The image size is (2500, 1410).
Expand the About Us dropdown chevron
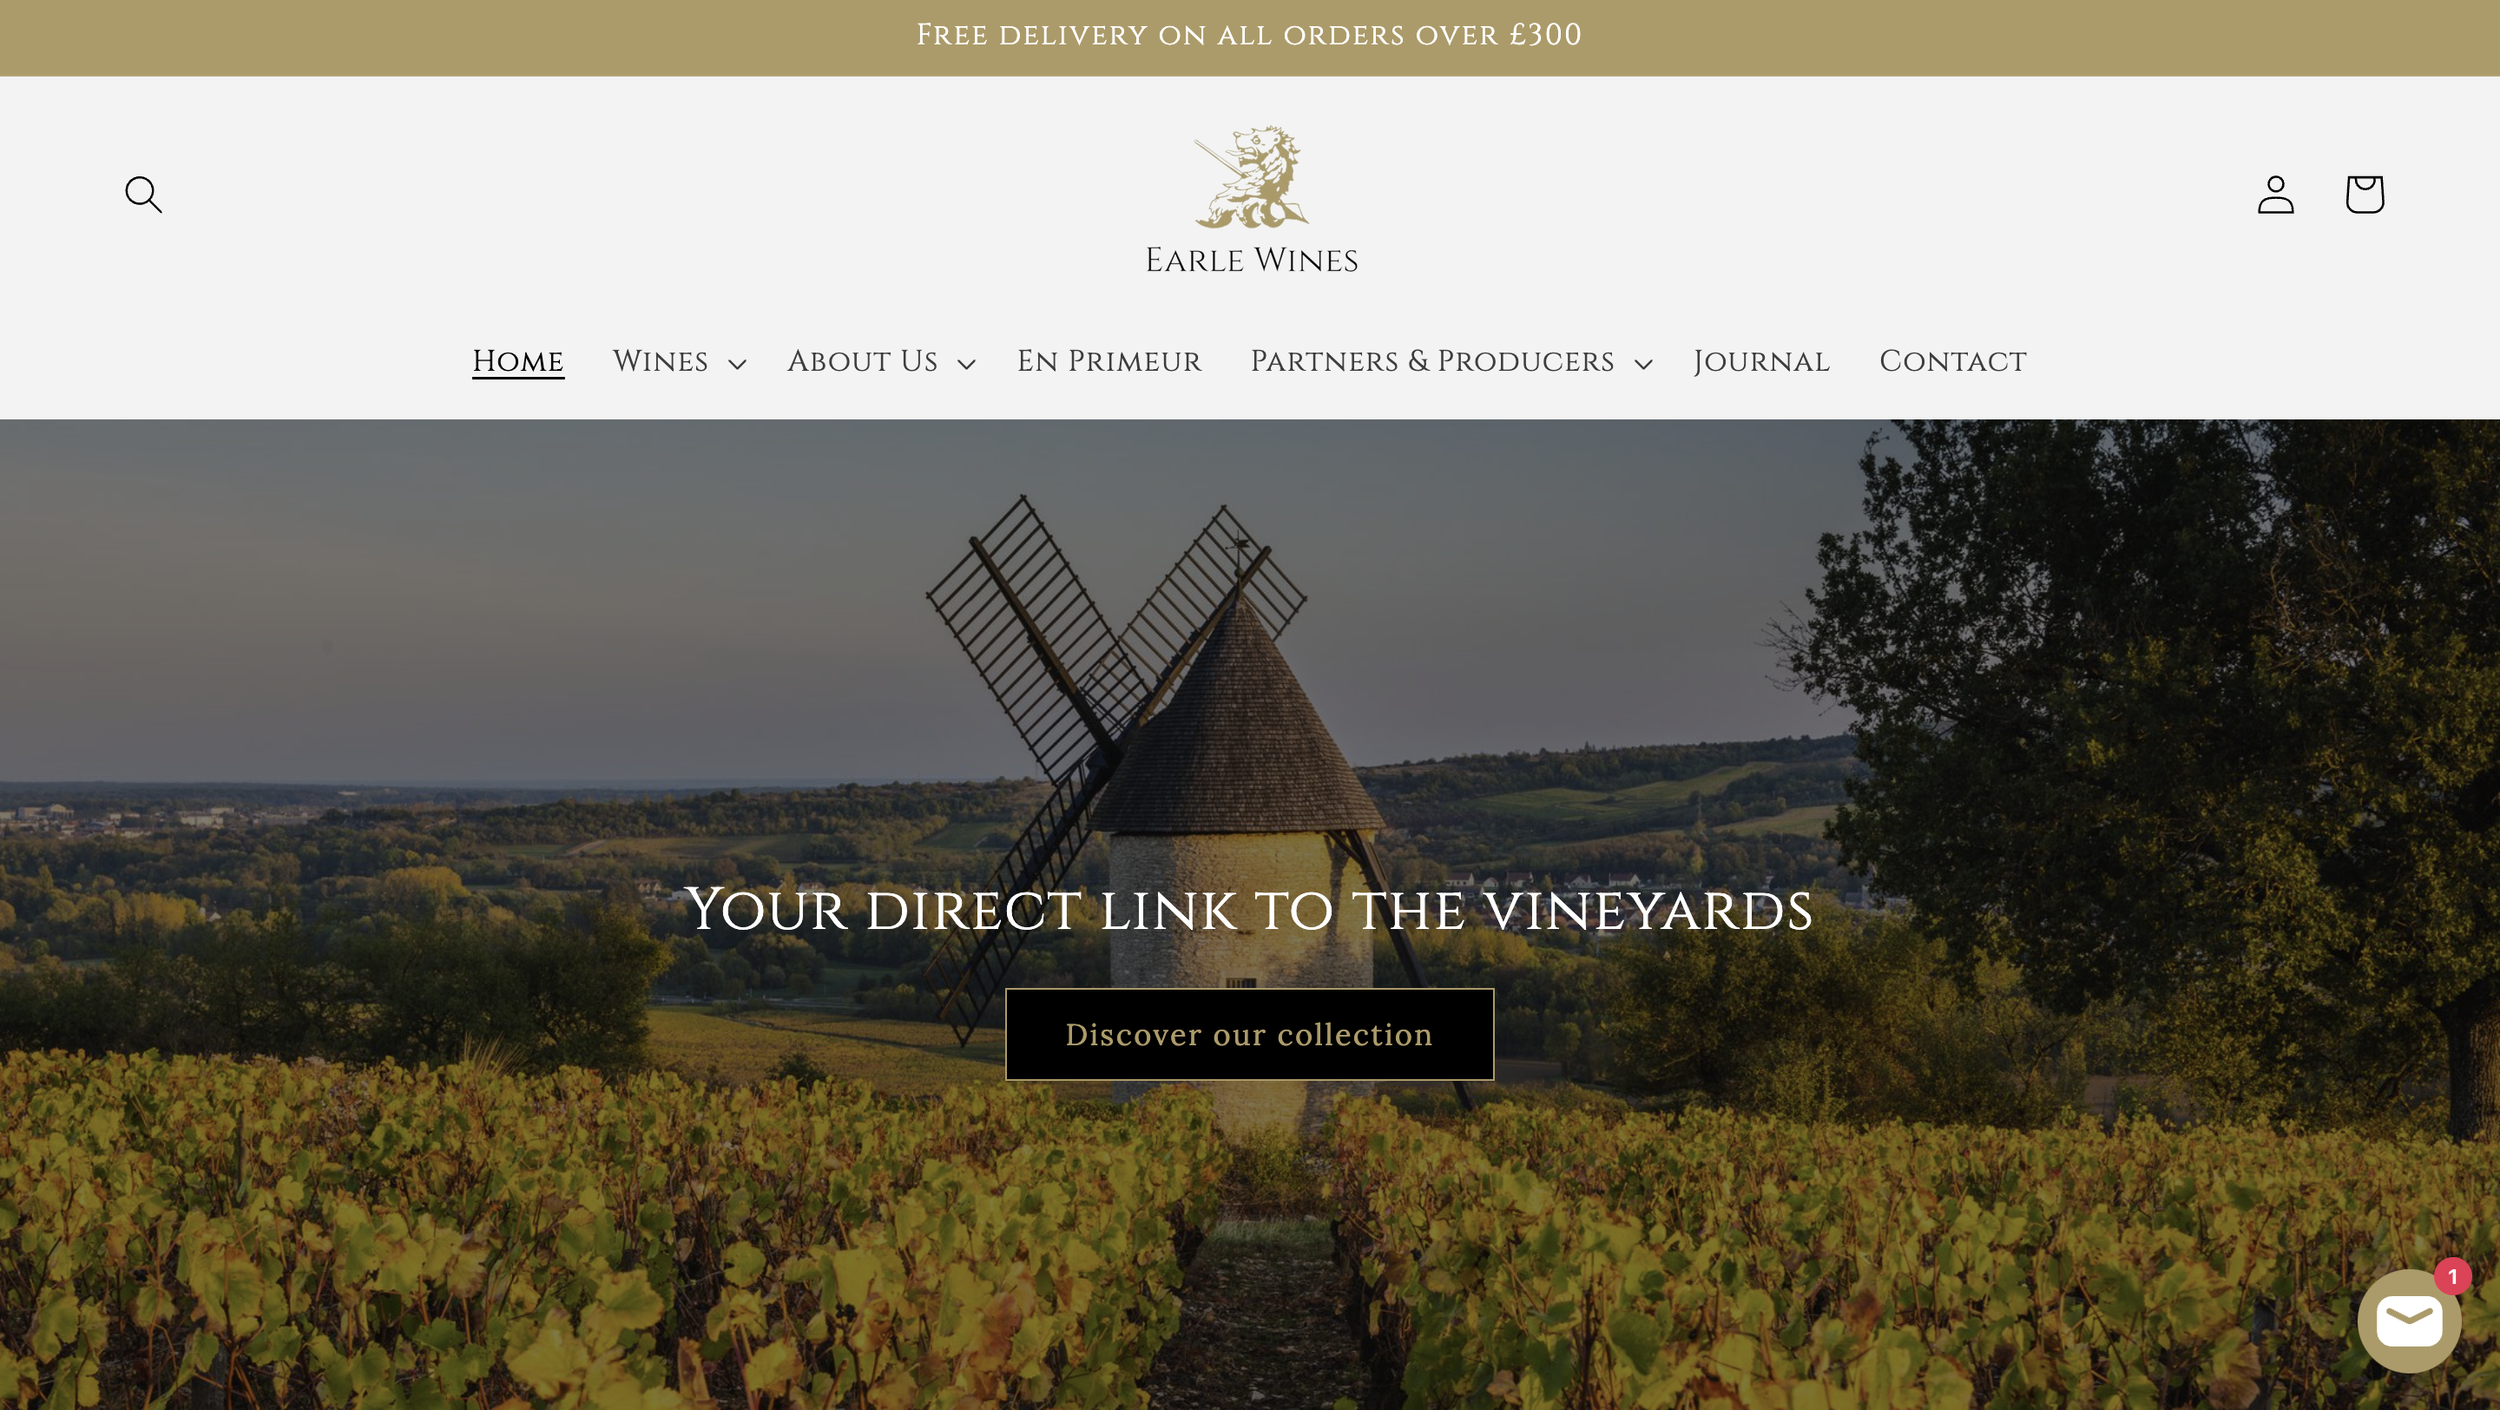tap(966, 364)
